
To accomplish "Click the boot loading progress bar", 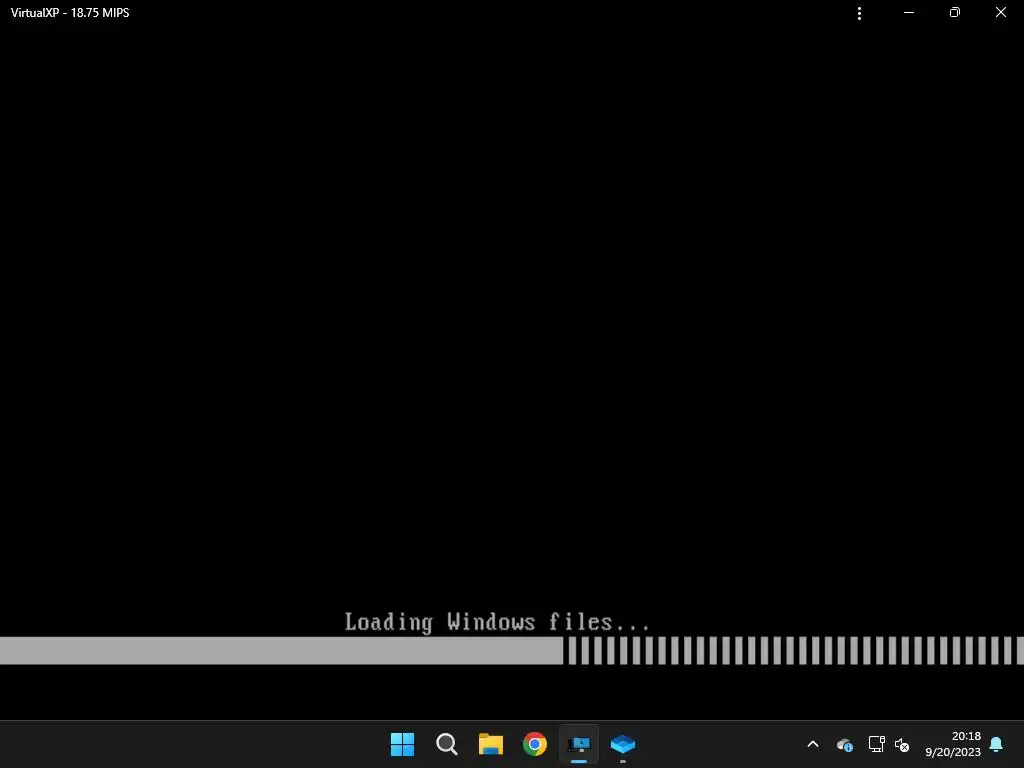I will coord(512,650).
